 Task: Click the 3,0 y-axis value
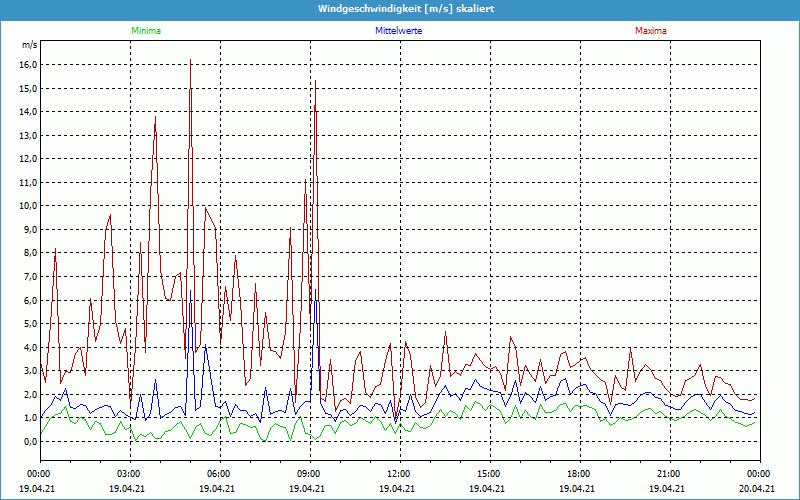(31, 371)
